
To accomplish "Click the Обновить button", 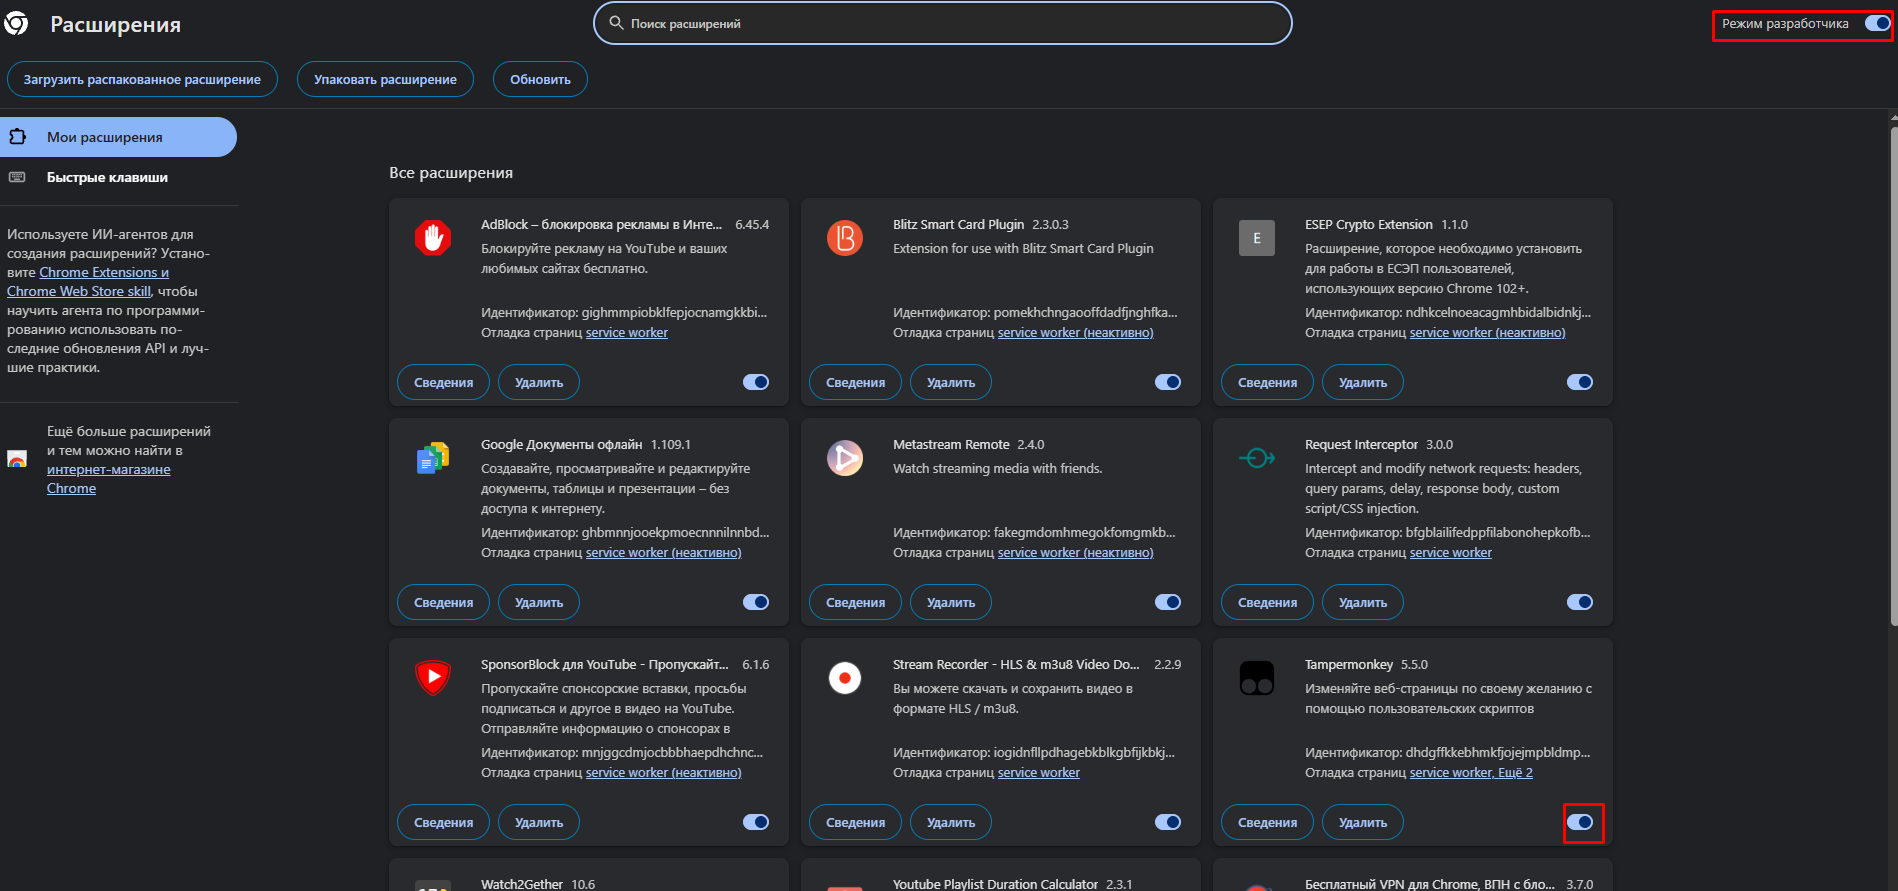I will 540,79.
